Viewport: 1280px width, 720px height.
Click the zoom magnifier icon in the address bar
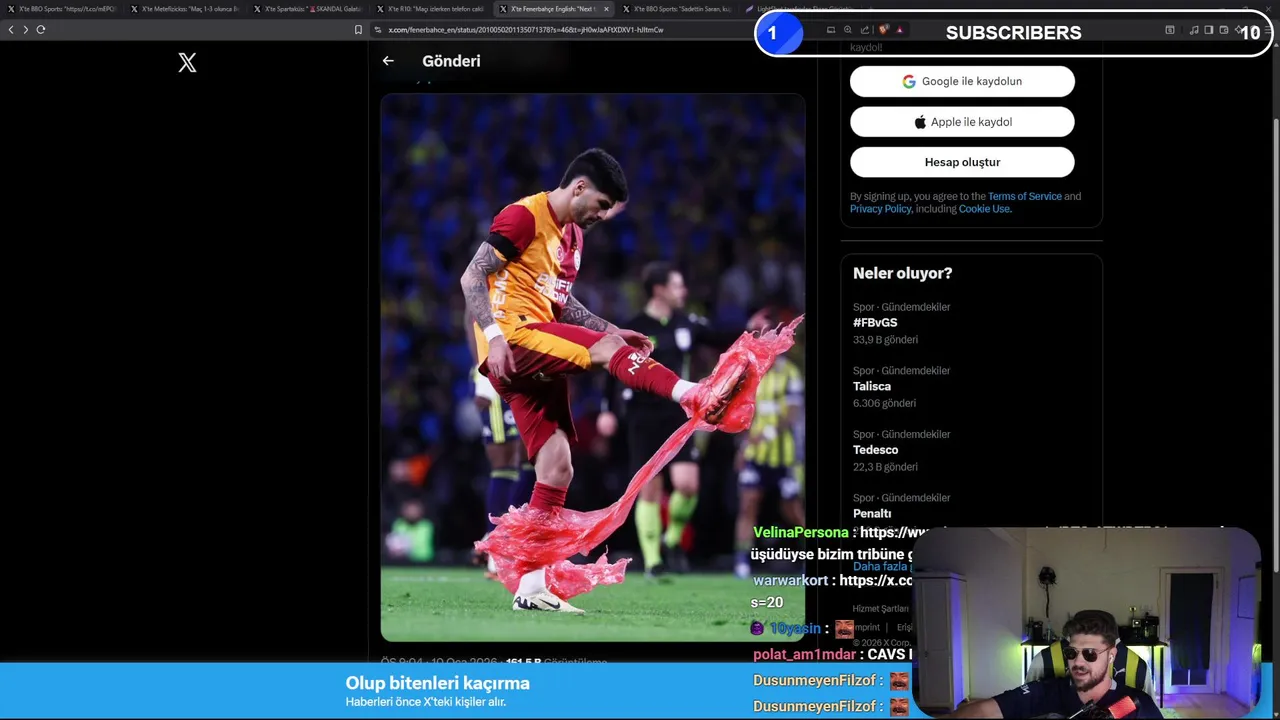point(848,30)
